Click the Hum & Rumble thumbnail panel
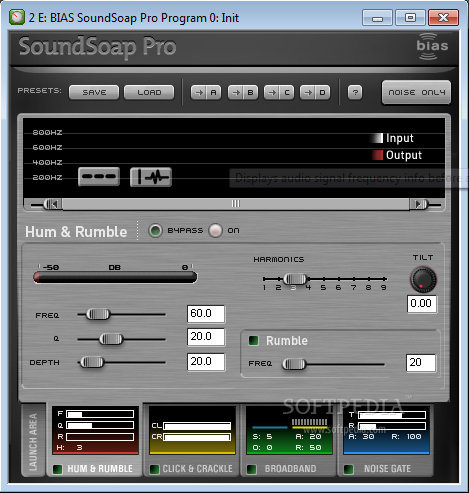This screenshot has width=469, height=493. pyautogui.click(x=95, y=430)
